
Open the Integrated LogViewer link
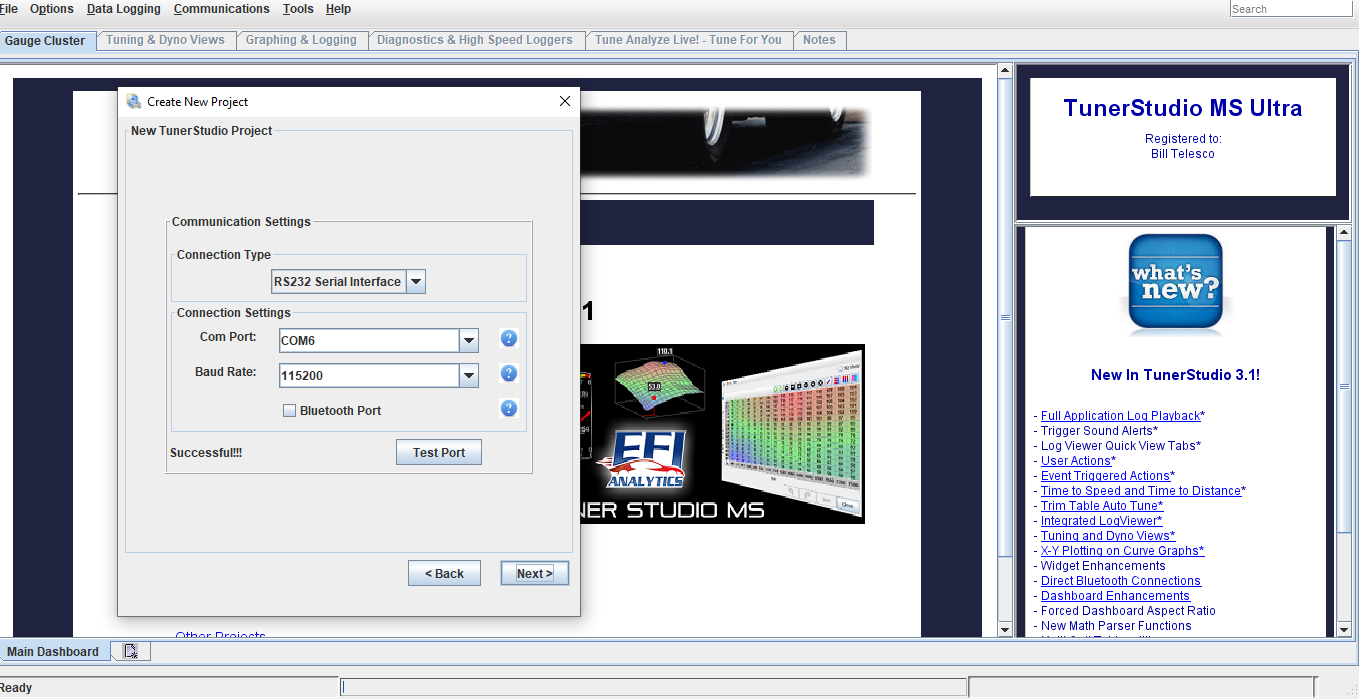1099,521
